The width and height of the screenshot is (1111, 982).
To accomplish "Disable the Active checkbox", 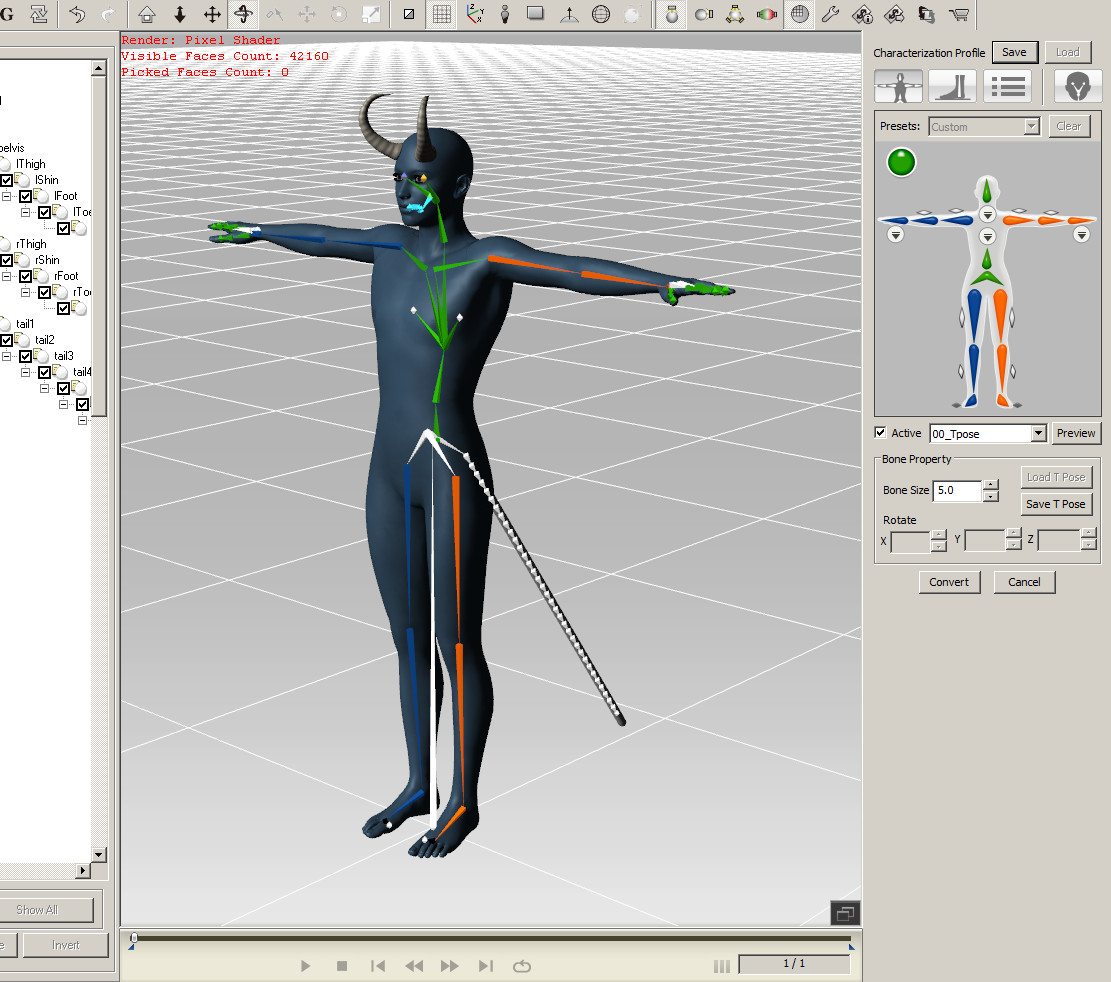I will 880,433.
